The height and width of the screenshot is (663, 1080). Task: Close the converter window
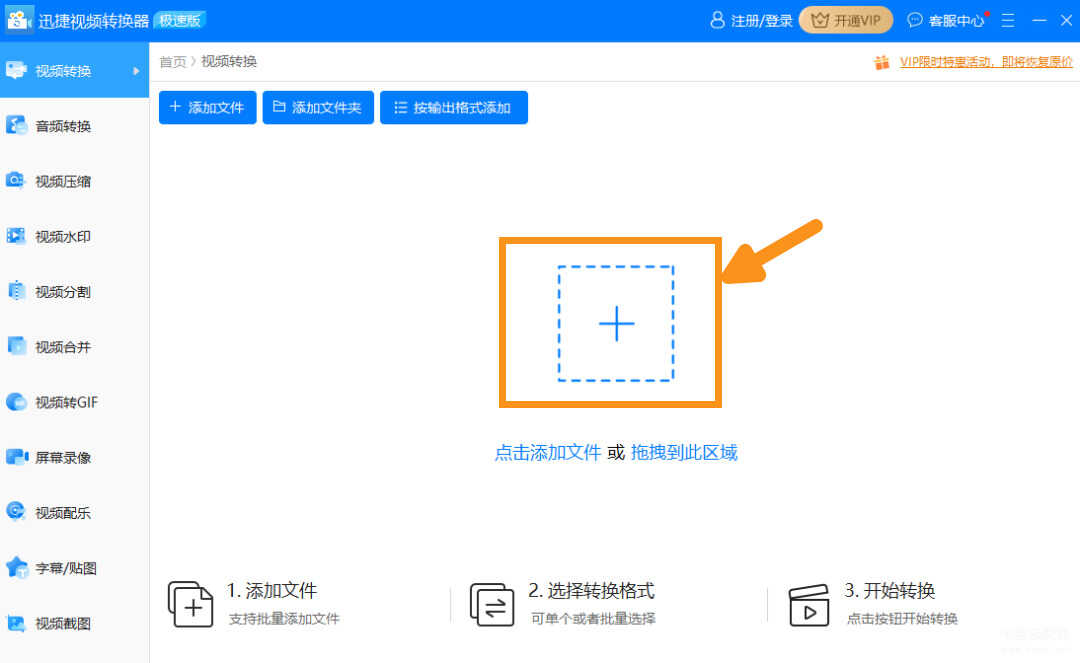click(1066, 21)
